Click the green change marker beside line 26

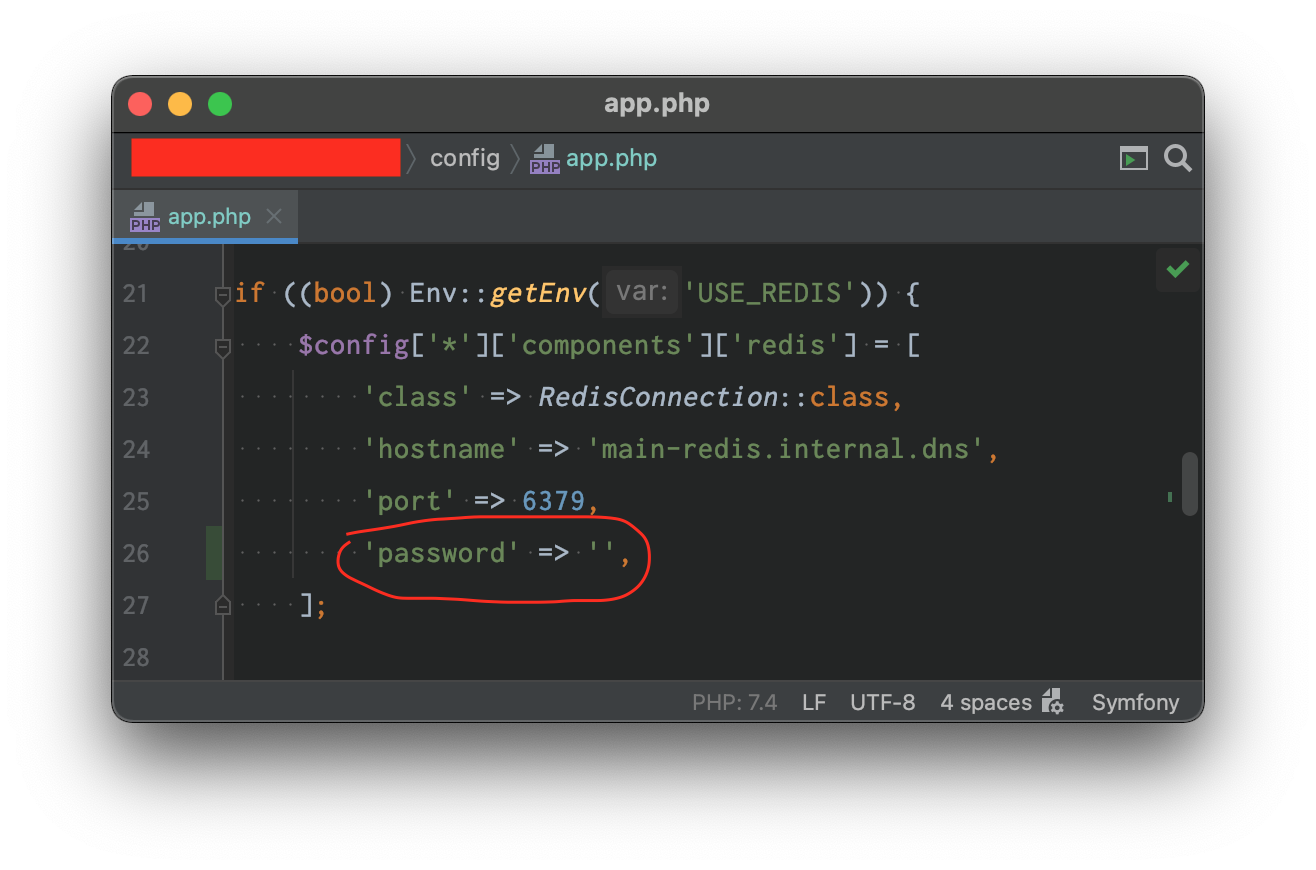[213, 552]
